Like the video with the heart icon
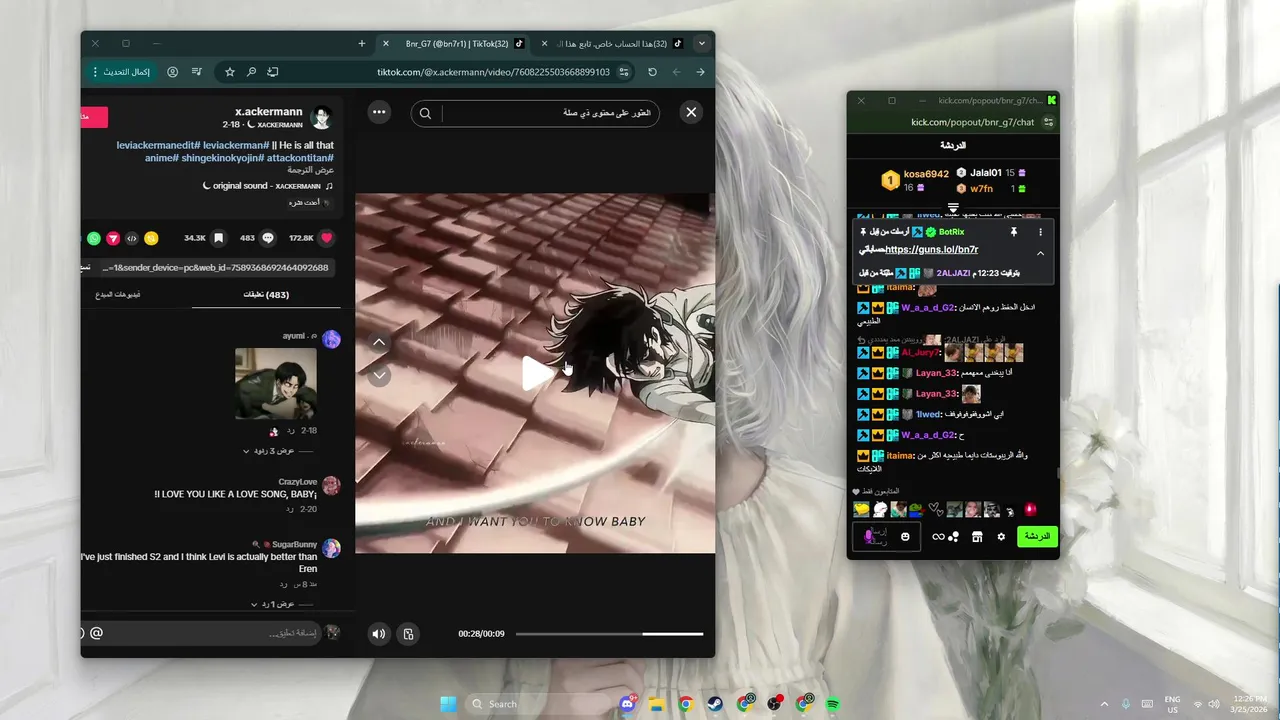 (x=326, y=238)
